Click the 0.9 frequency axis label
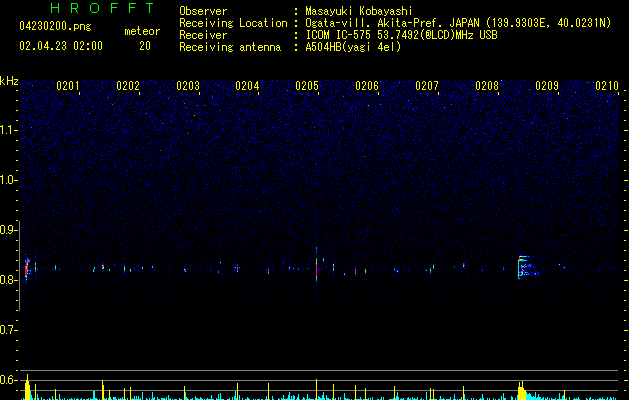The width and height of the screenshot is (629, 400). tap(8, 230)
